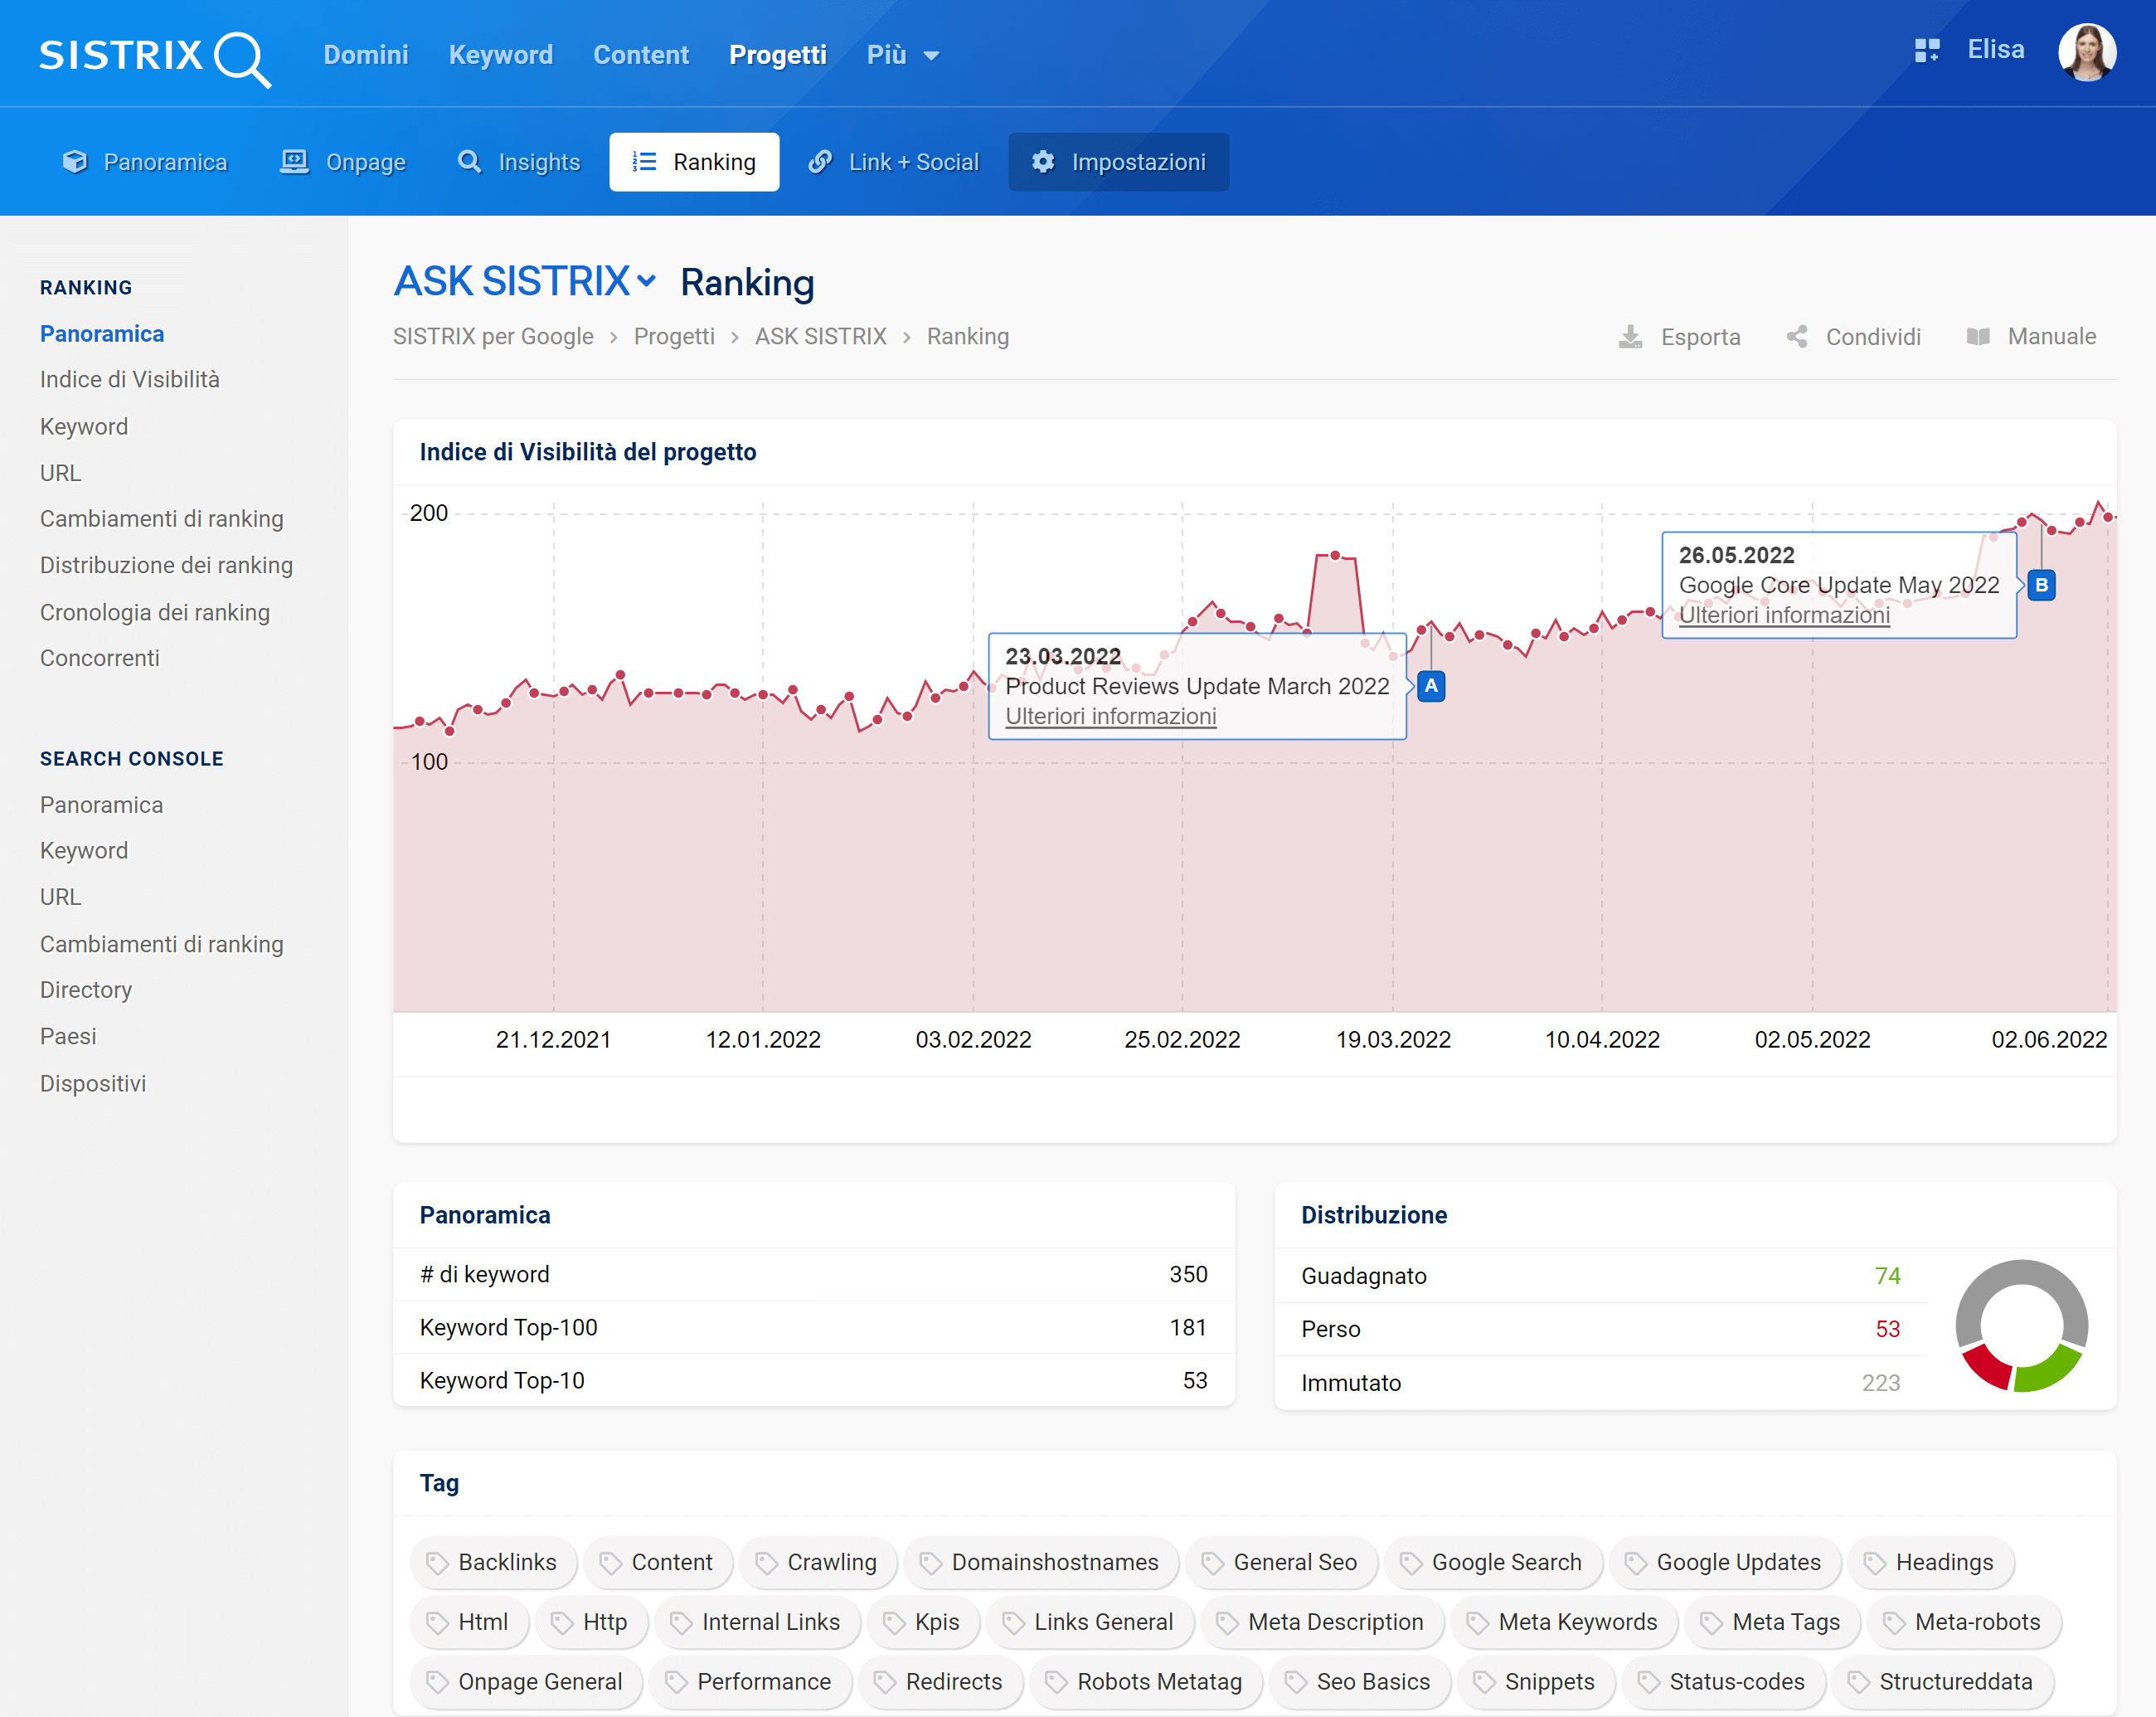Open Cronologia dei ranking in sidebar
2156x1717 pixels.
point(155,613)
